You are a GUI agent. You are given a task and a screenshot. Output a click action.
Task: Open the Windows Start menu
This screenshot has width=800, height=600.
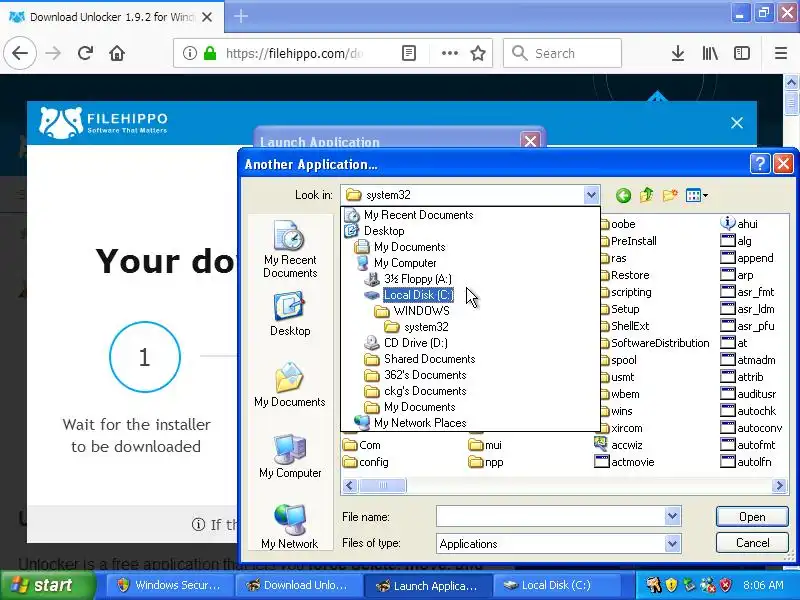pyautogui.click(x=48, y=585)
